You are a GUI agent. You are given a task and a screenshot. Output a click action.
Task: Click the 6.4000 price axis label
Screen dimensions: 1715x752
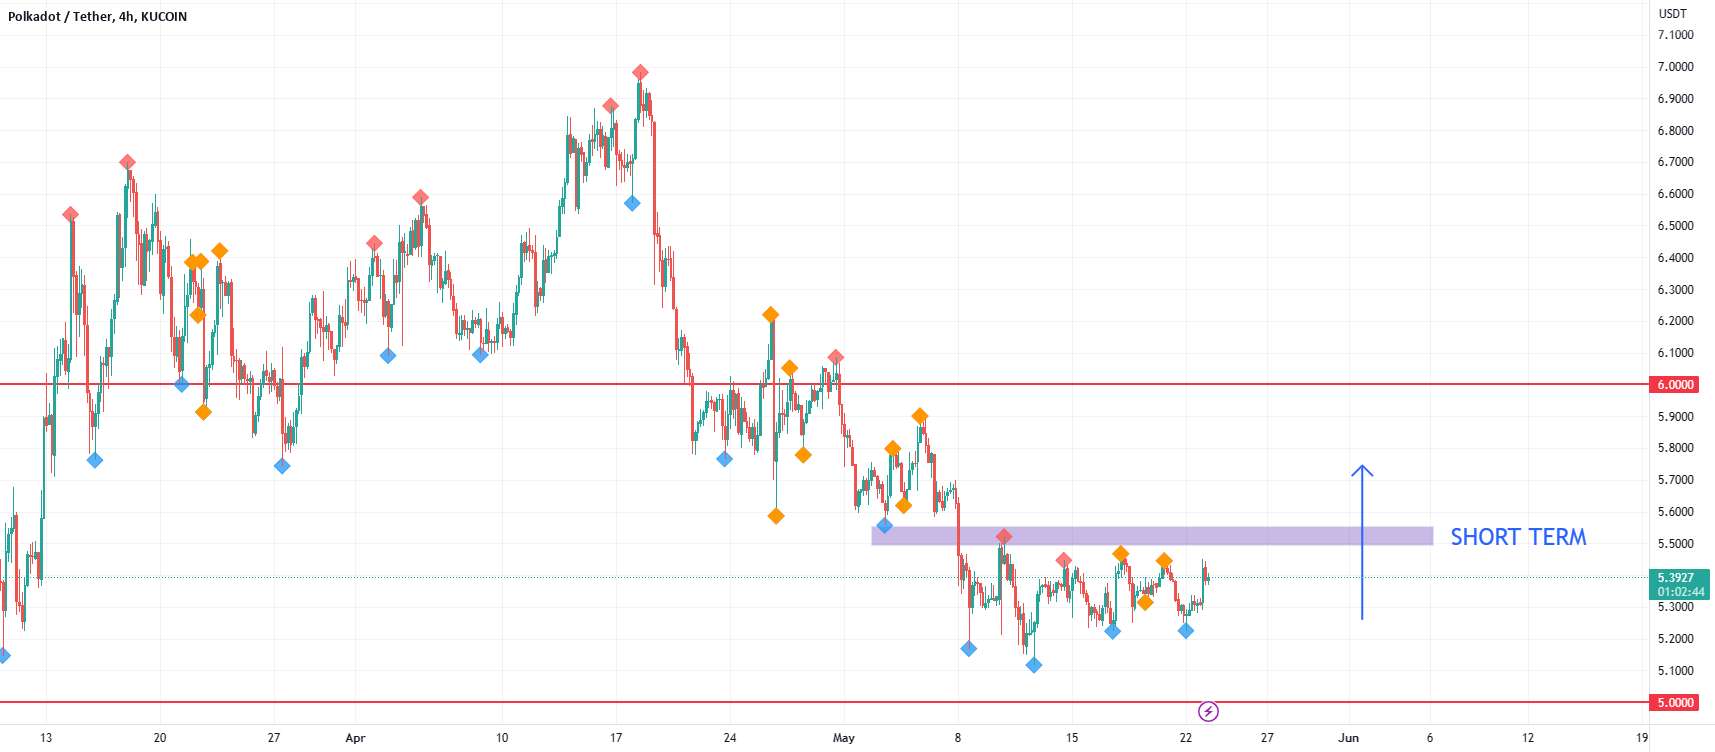tap(1675, 258)
